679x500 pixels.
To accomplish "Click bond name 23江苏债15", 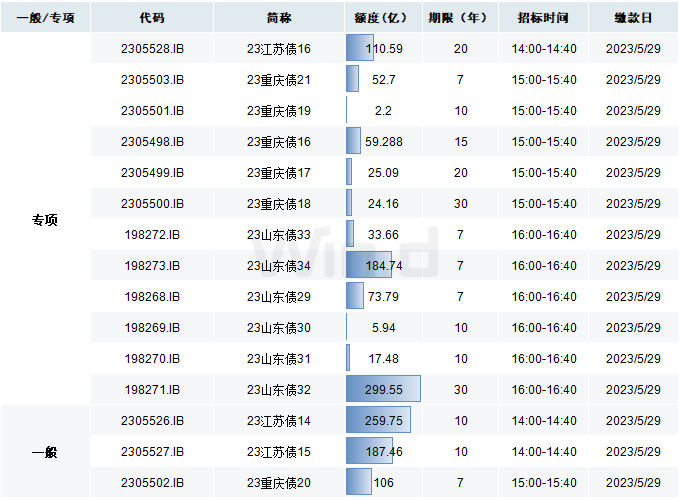I will click(279, 452).
